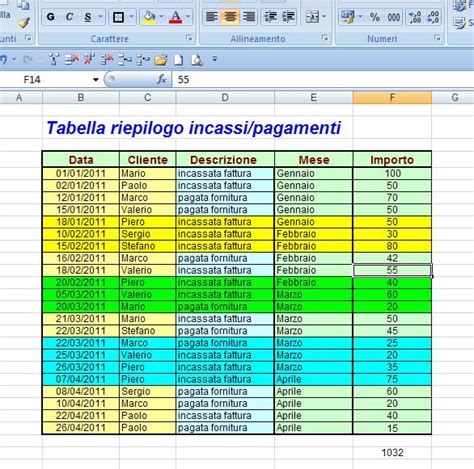Image resolution: width=474 pixels, height=469 pixels.
Task: Toggle center text alignment
Action: pos(230,17)
